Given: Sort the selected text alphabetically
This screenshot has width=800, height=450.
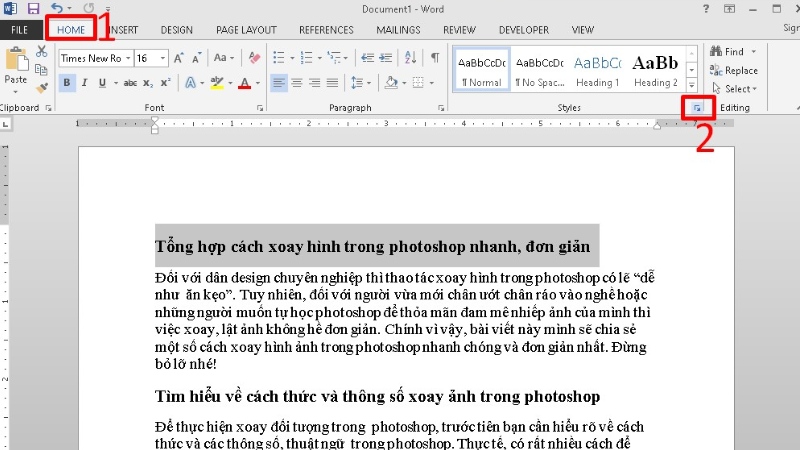Looking at the screenshot, I should [x=410, y=57].
